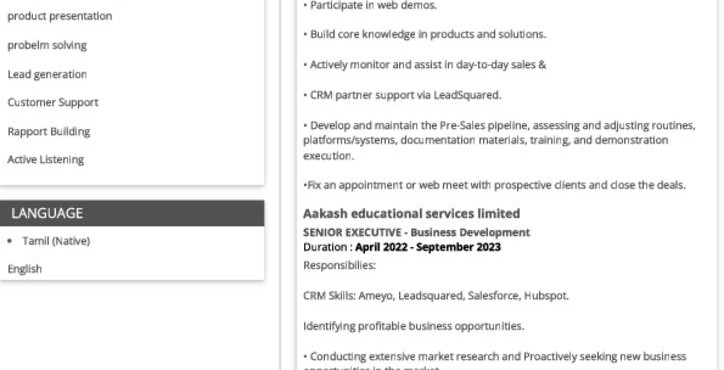Click the Responsibilies label

click(339, 265)
